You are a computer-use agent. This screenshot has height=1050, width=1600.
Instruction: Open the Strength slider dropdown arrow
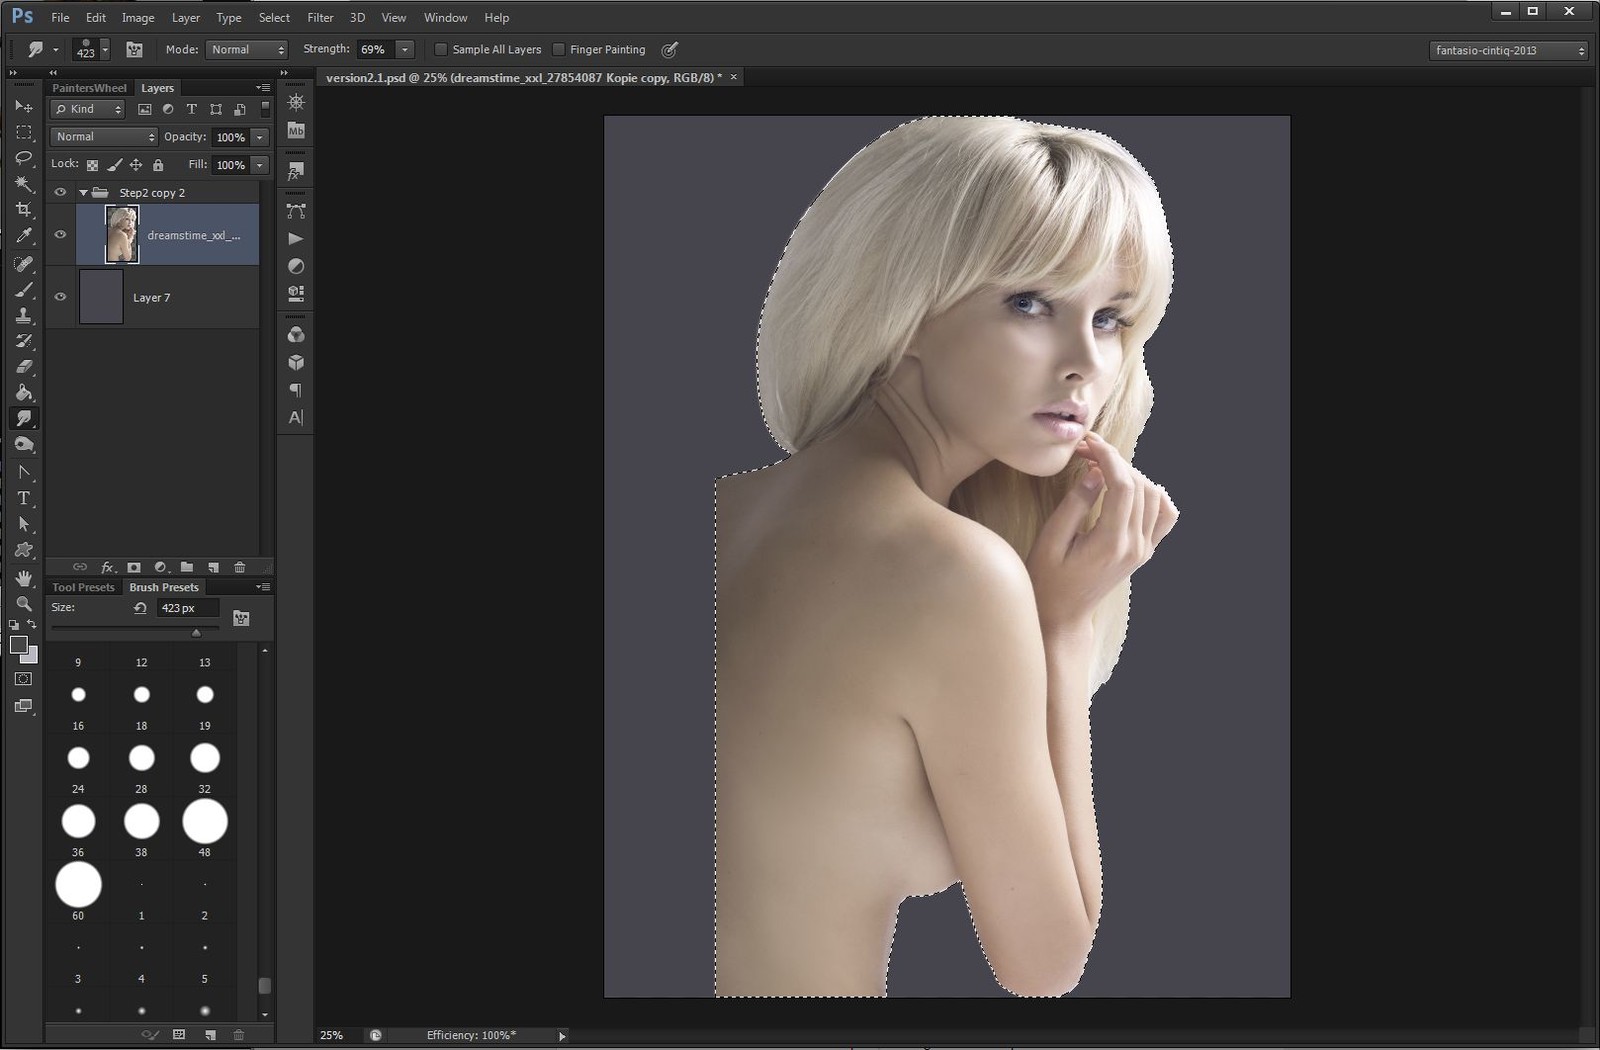405,49
